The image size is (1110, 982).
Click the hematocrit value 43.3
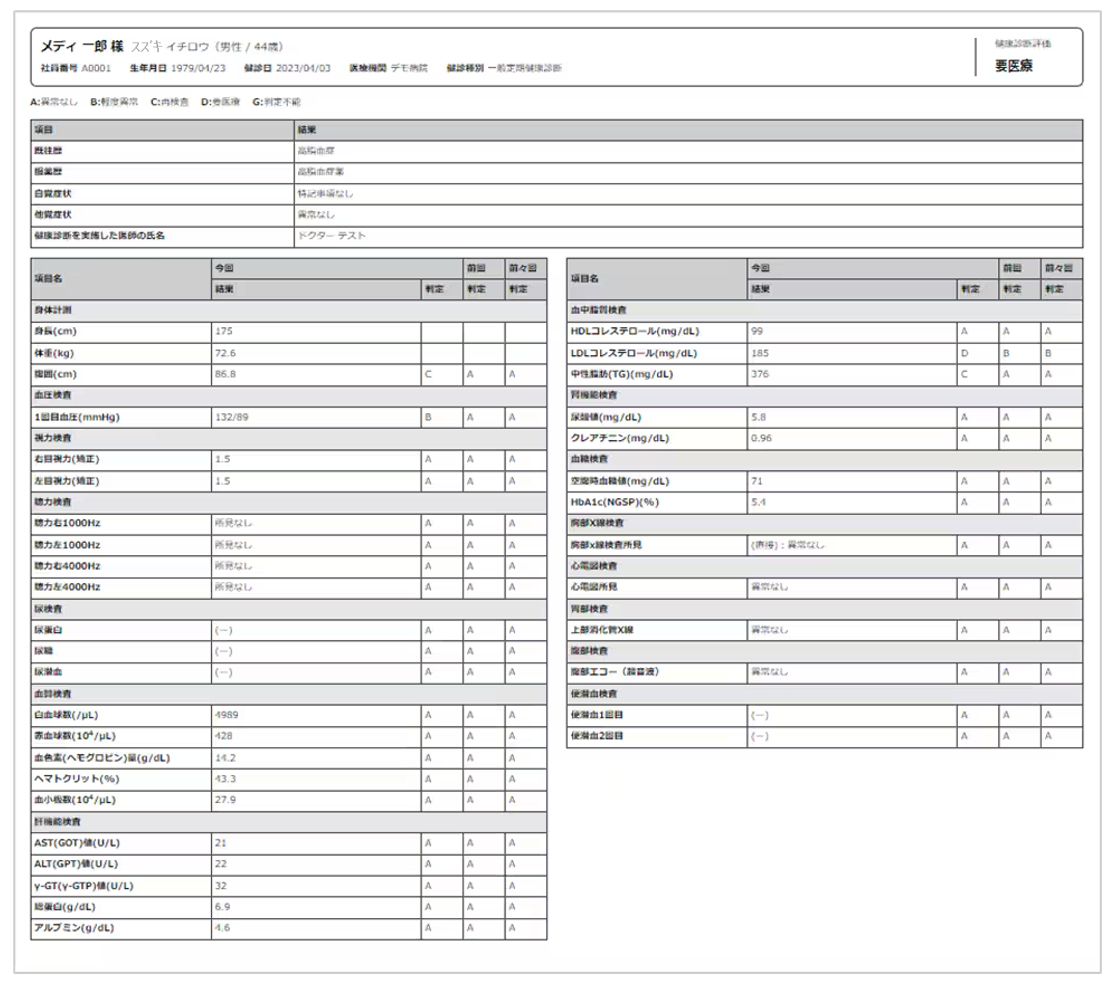point(225,779)
